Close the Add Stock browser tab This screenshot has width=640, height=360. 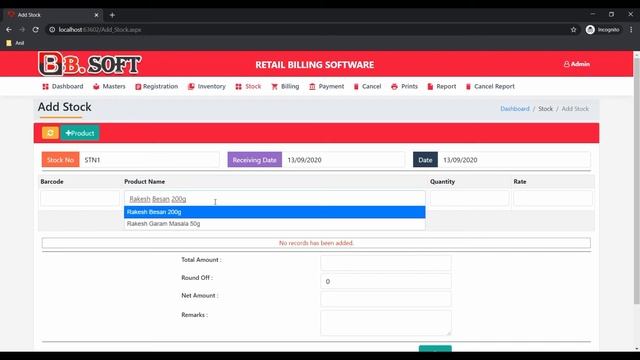click(x=96, y=15)
